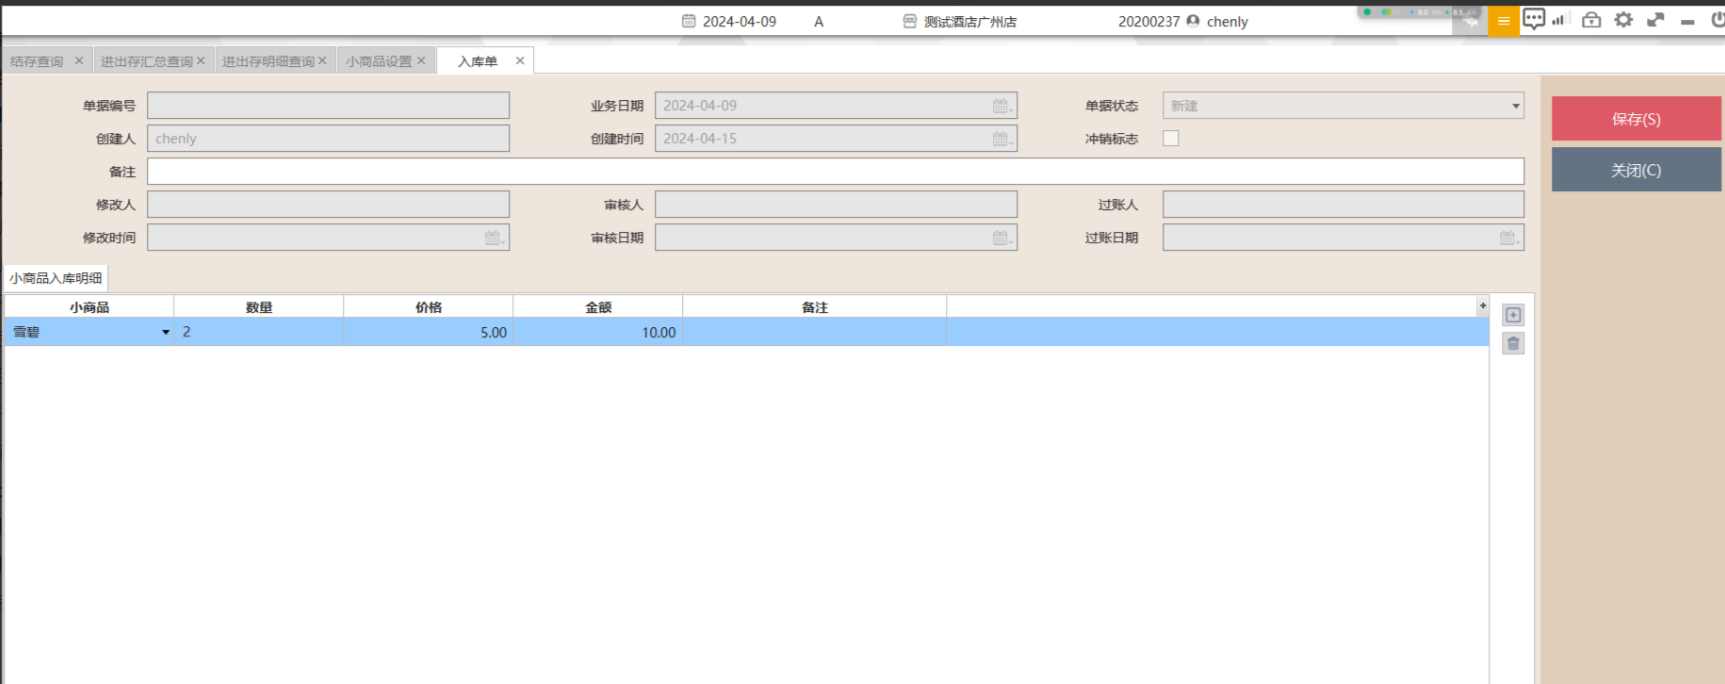The width and height of the screenshot is (1725, 684).
Task: Open settings with the gear icon
Action: pos(1623,20)
